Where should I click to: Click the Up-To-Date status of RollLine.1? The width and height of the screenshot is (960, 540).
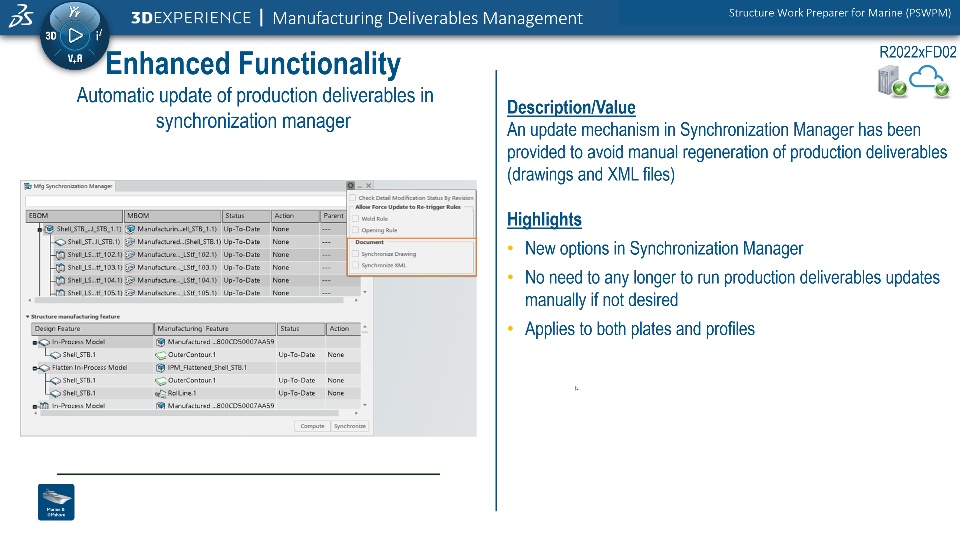[297, 394]
